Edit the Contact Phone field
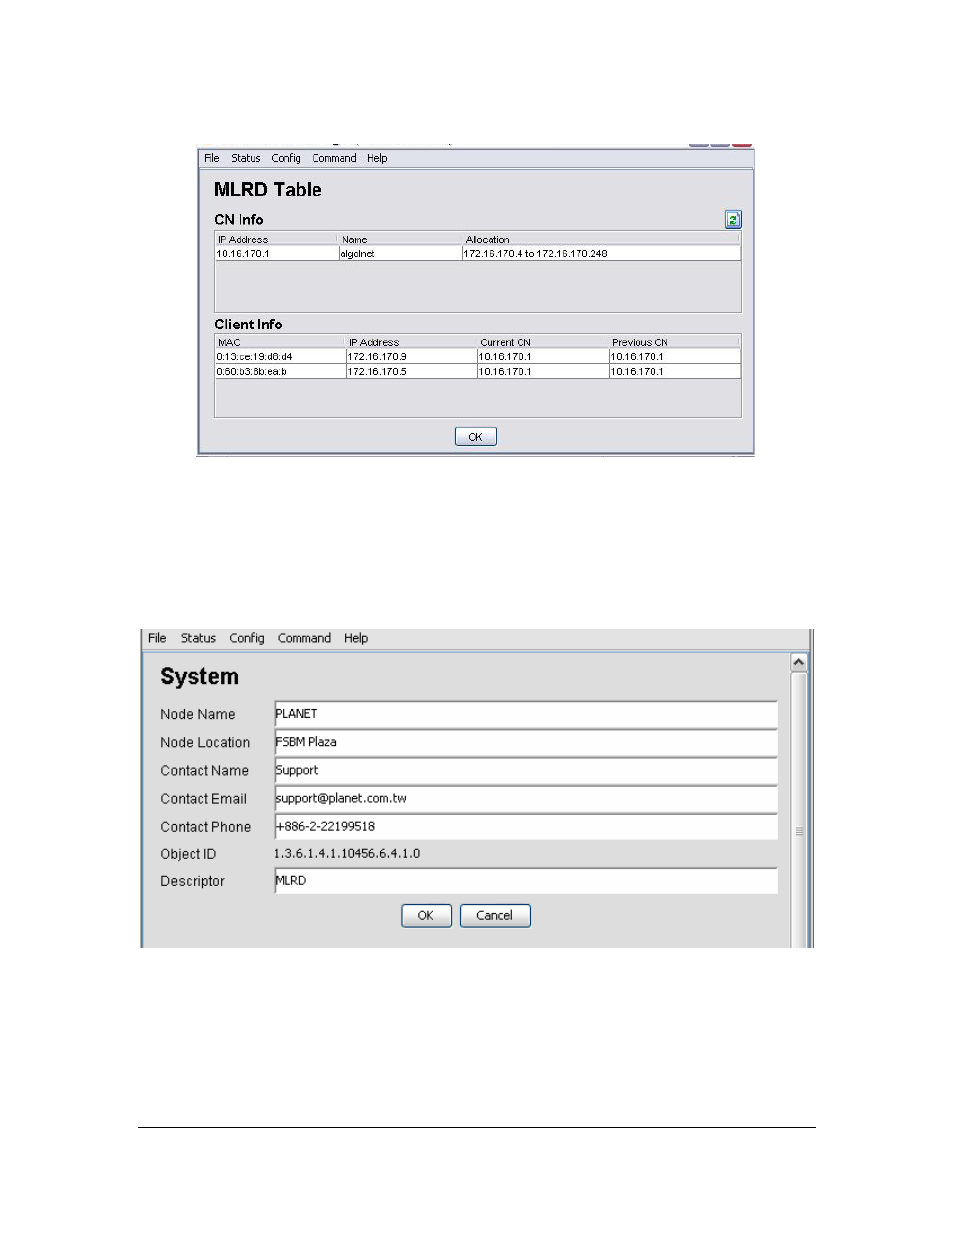This screenshot has height=1235, width=954. click(526, 826)
